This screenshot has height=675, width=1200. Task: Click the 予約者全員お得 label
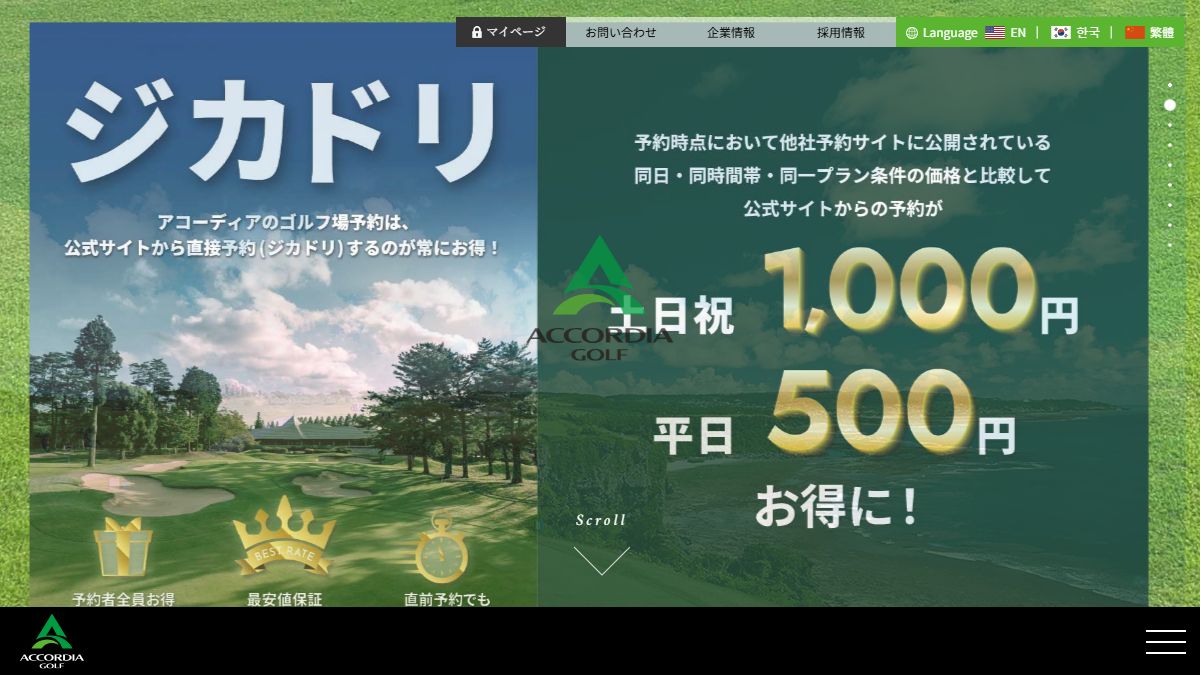(123, 599)
